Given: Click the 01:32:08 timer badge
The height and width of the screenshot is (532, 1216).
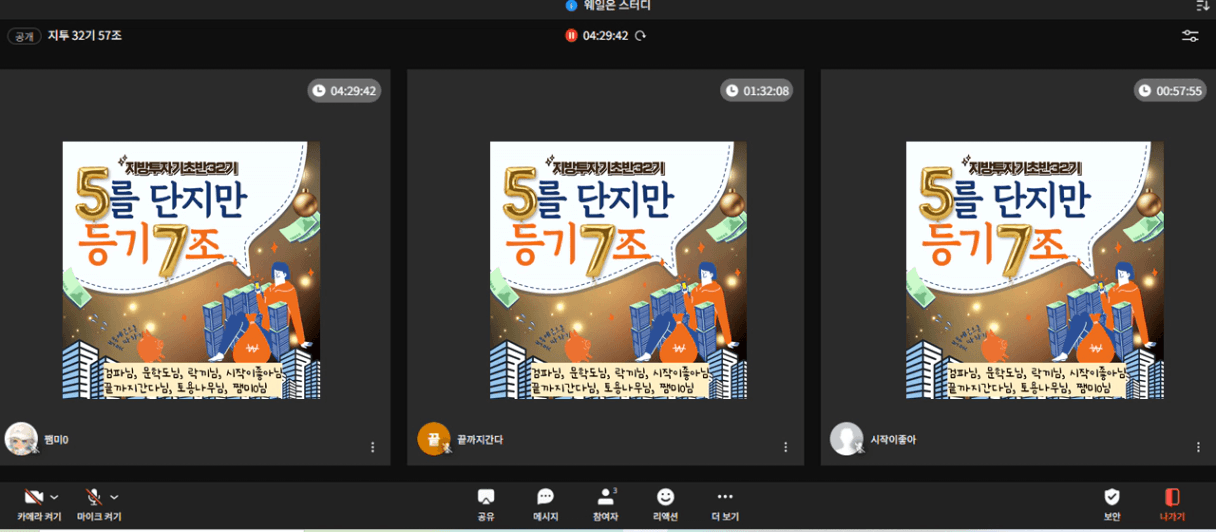Looking at the screenshot, I should pos(757,91).
